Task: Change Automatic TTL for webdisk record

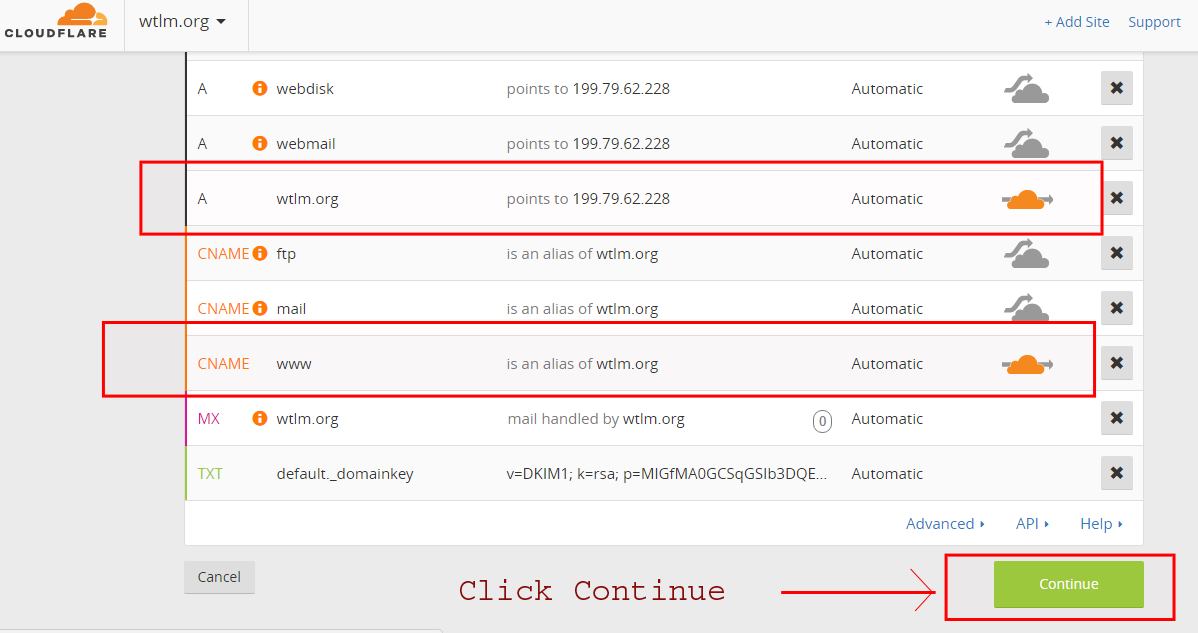Action: point(887,89)
